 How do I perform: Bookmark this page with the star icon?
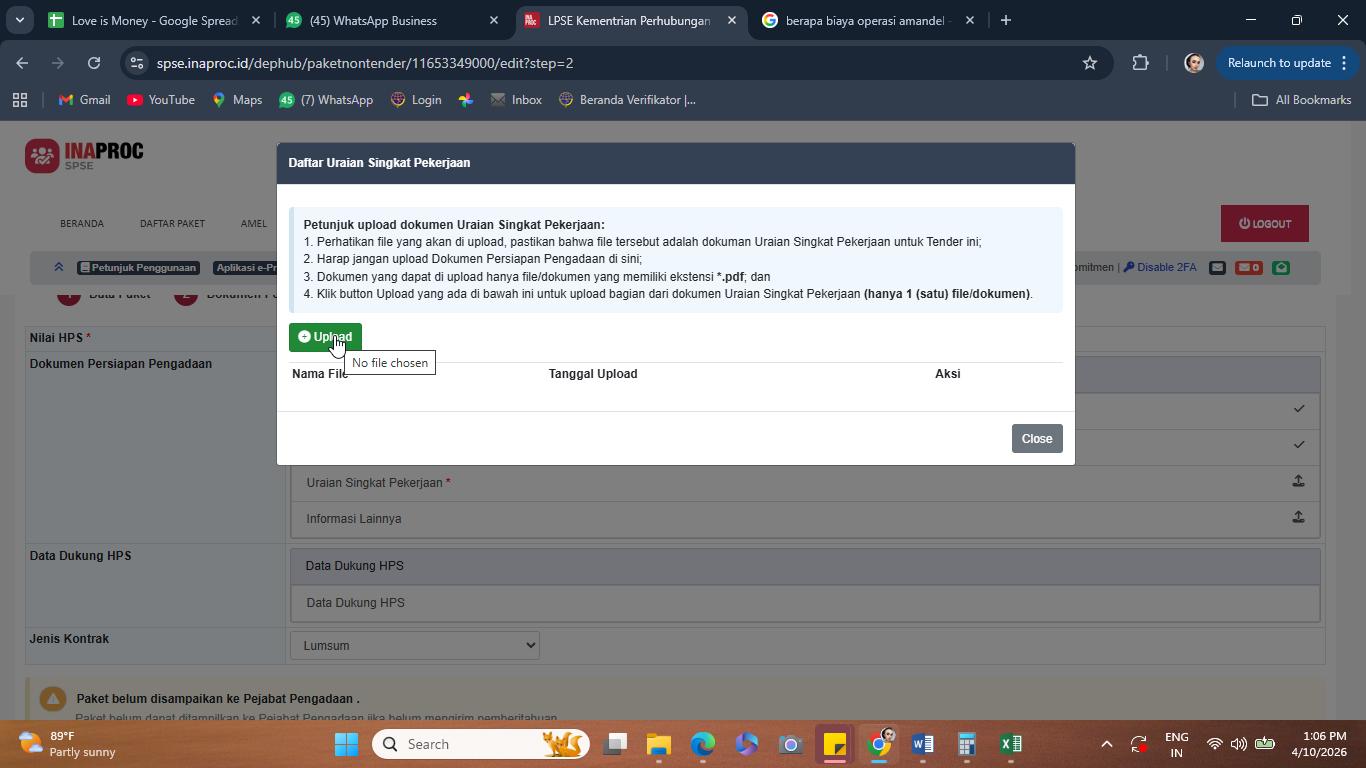click(1090, 63)
